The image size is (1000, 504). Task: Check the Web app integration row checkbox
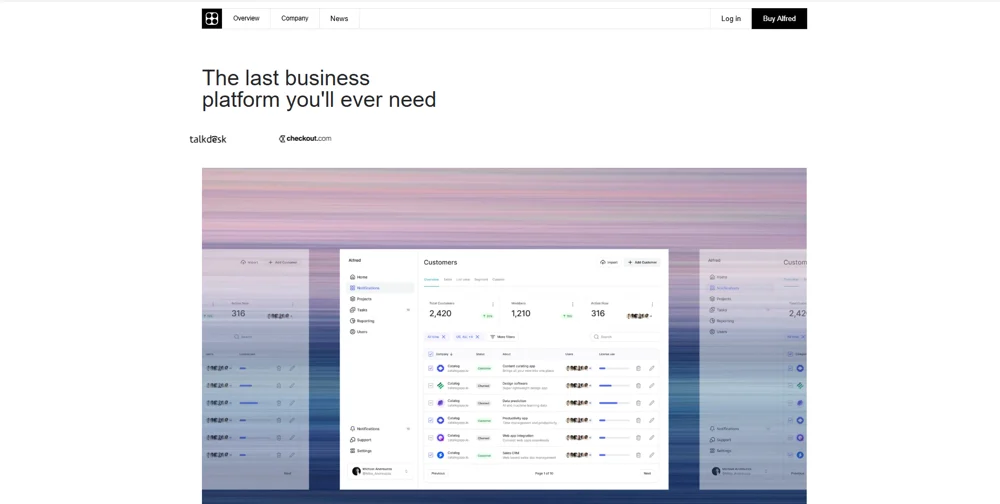(430, 438)
